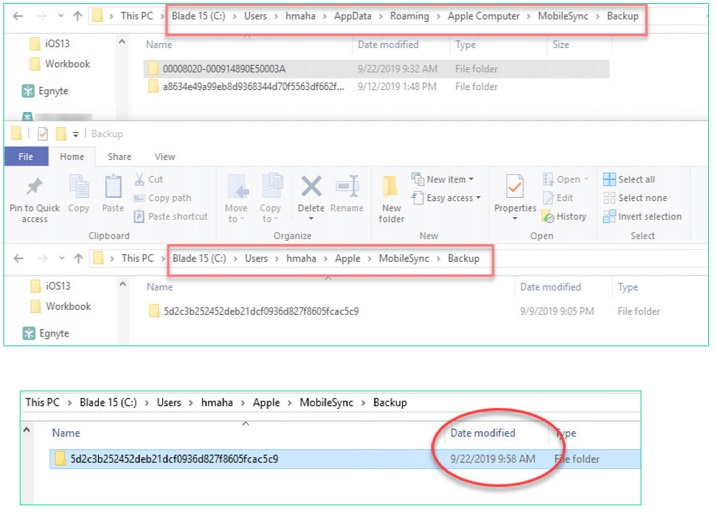Image resolution: width=717 pixels, height=512 pixels.
Task: Click New folder icon
Action: (x=391, y=187)
